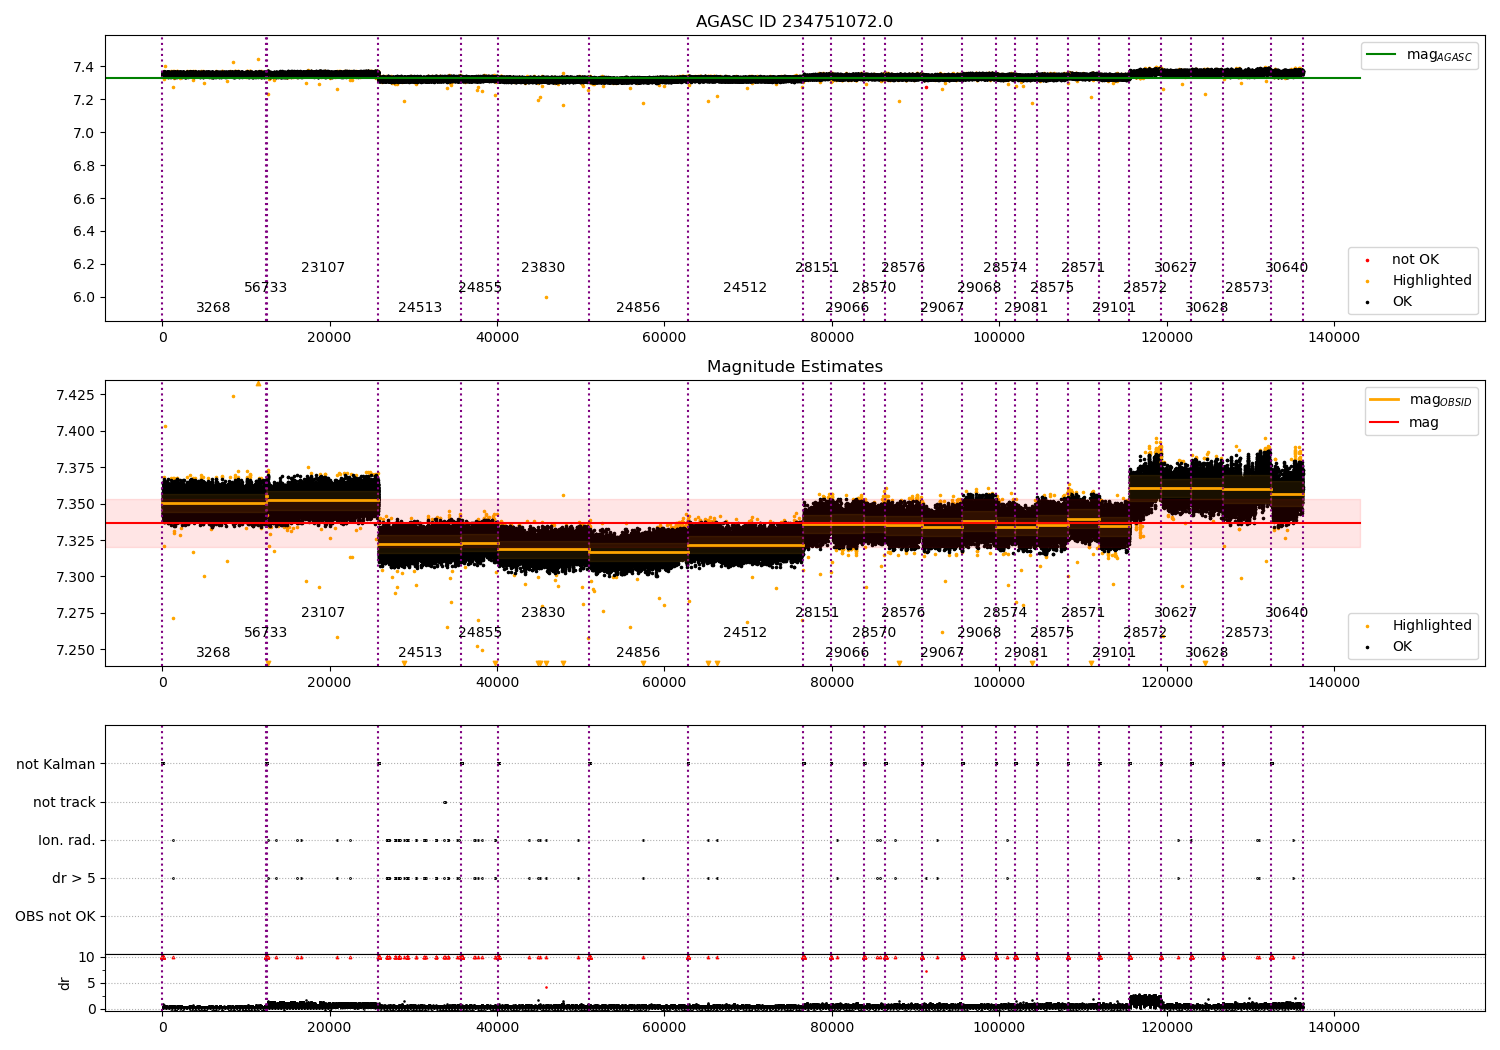This screenshot has width=1500, height=1050.
Task: Click obsid label 24856 in Magnitude Estimates plot
Action: [x=638, y=653]
